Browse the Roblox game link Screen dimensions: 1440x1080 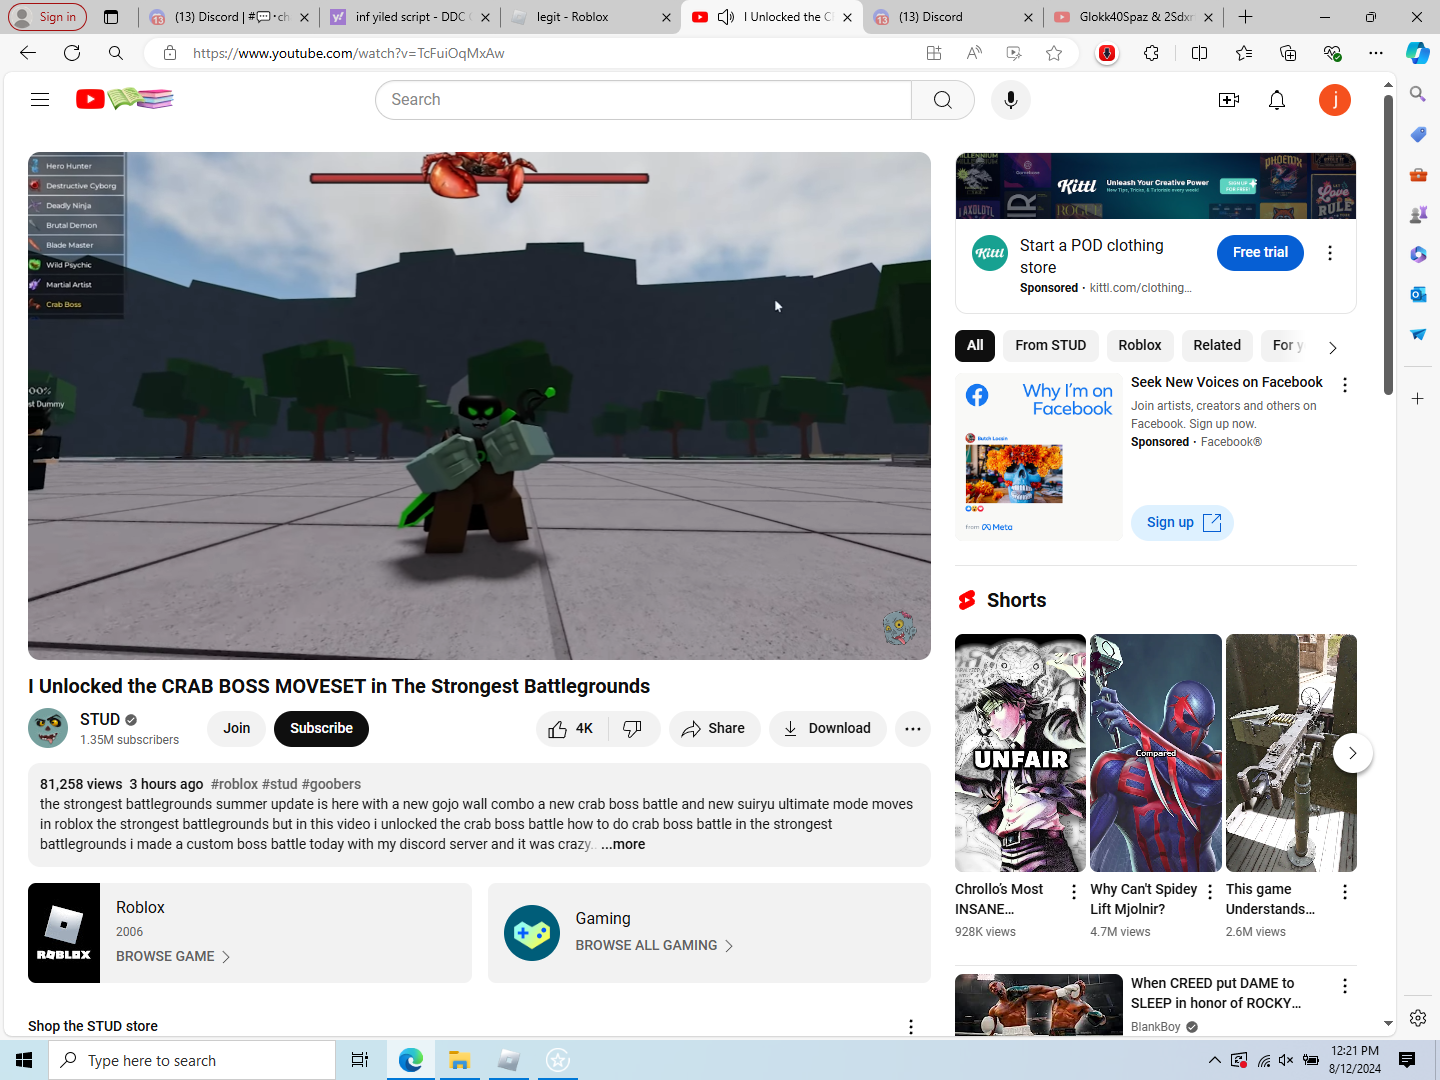pyautogui.click(x=173, y=957)
